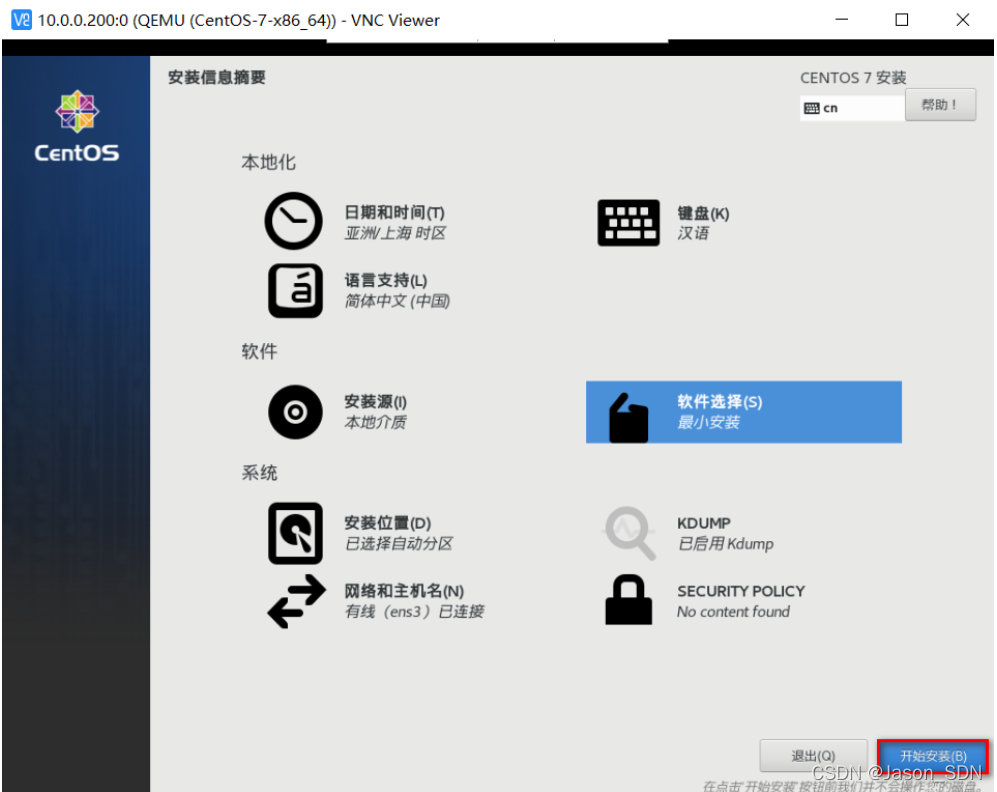Click the installation source disc icon

(x=295, y=412)
